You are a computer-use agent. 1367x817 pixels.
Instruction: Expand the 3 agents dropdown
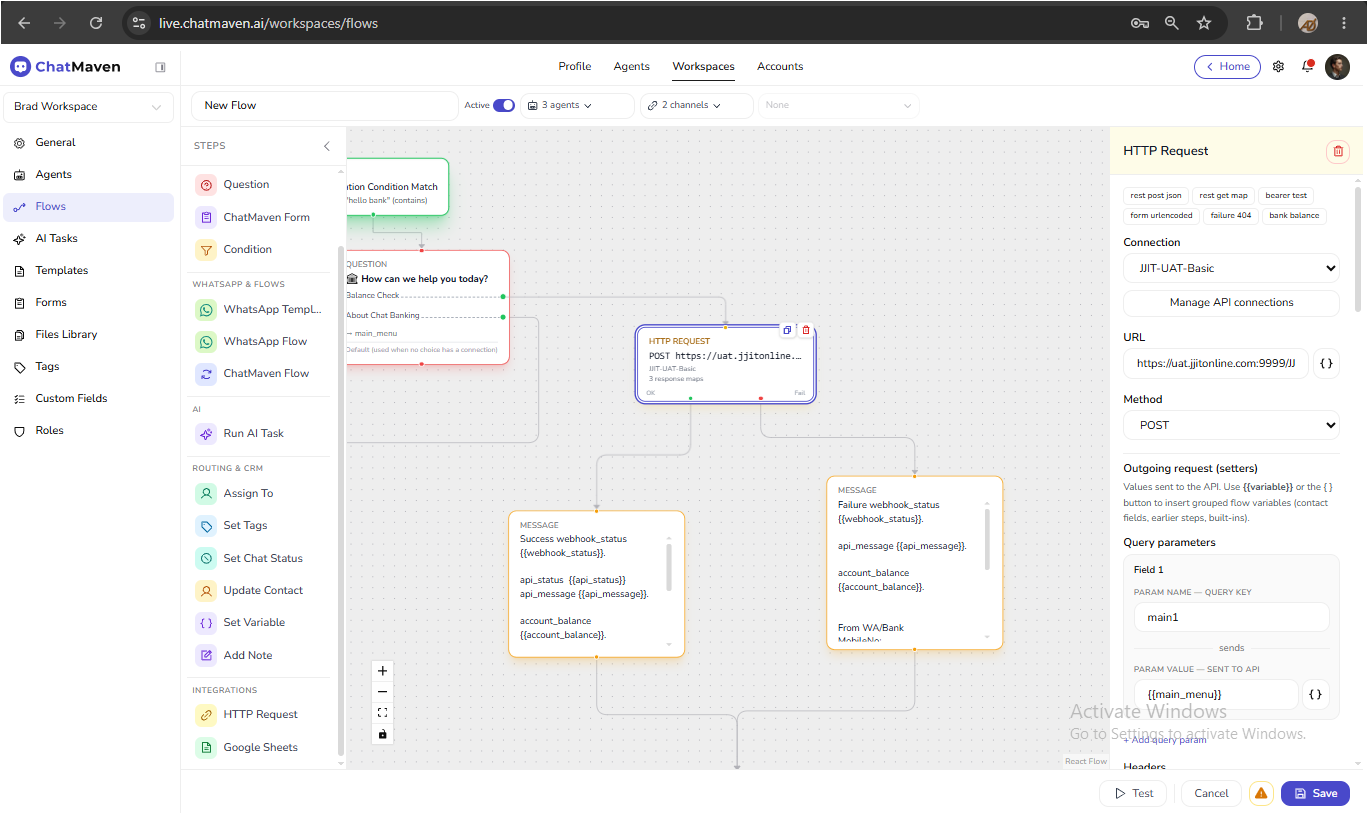(577, 105)
